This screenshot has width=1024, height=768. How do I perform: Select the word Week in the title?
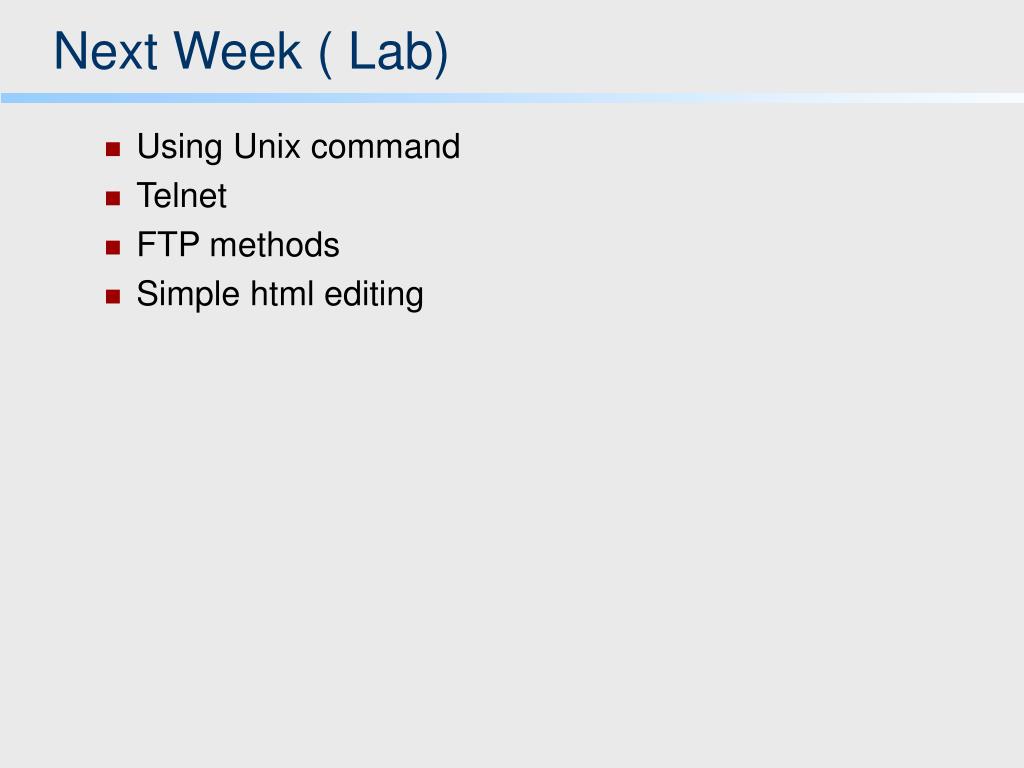[x=237, y=51]
